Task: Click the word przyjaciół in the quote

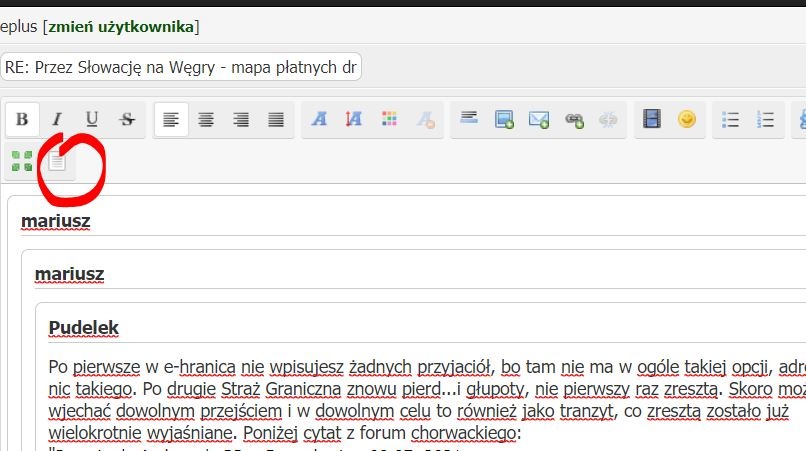Action: 455,367
